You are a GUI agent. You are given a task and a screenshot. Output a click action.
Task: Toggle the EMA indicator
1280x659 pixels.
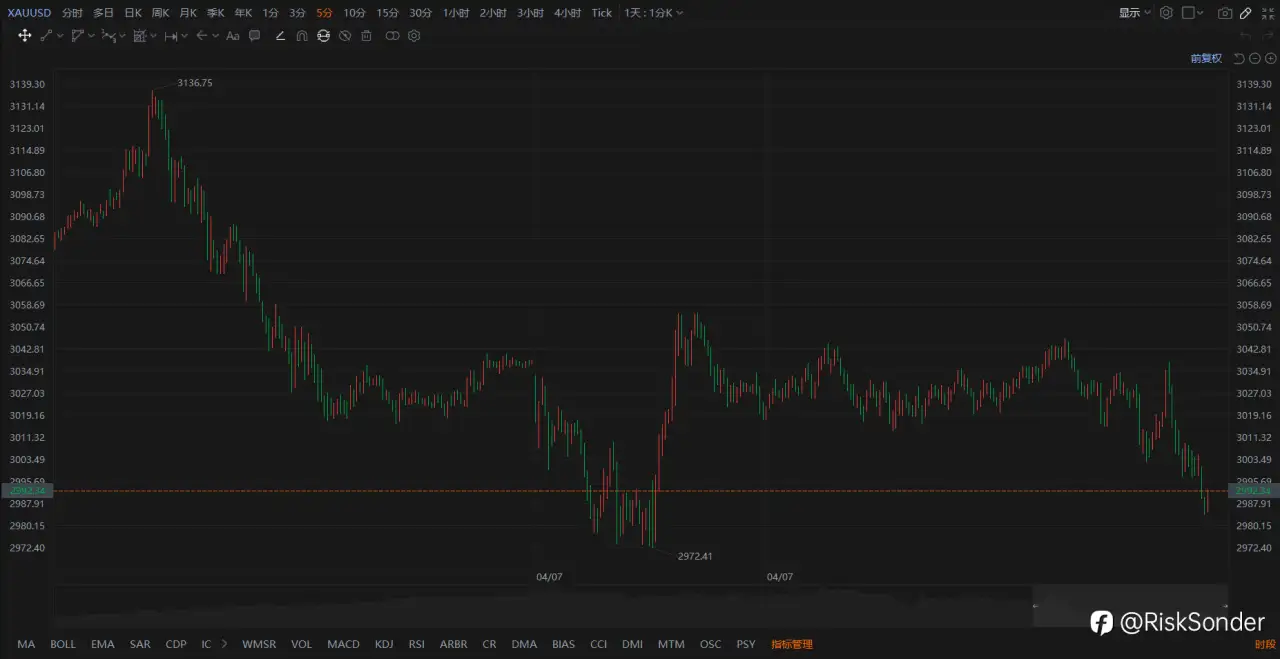click(102, 644)
